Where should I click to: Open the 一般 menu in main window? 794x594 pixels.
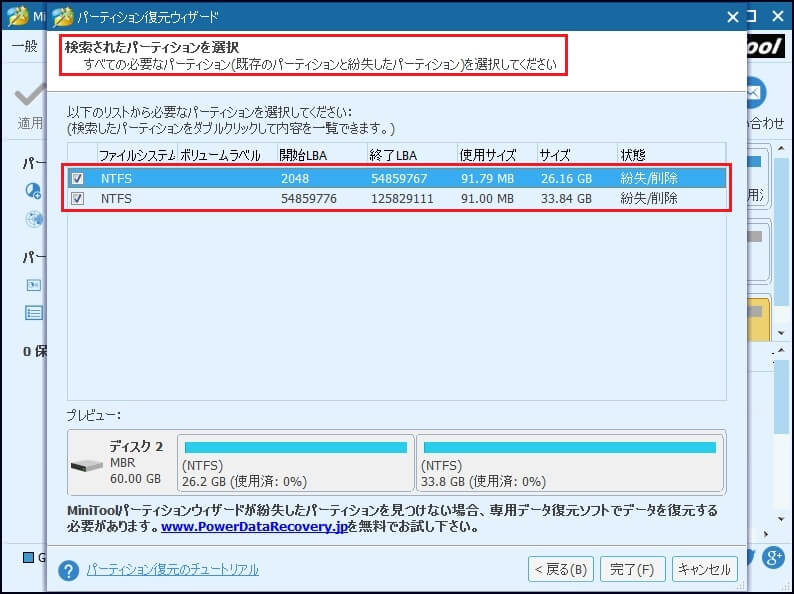coord(25,47)
